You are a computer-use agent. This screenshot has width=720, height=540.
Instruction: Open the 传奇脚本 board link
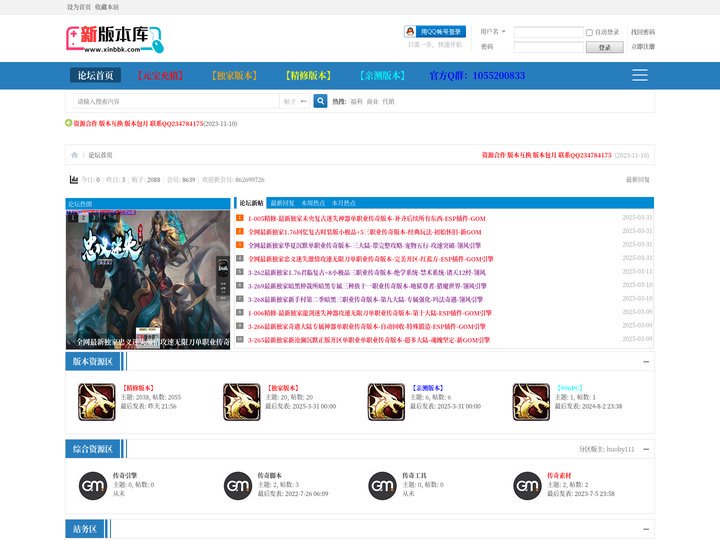click(270, 475)
